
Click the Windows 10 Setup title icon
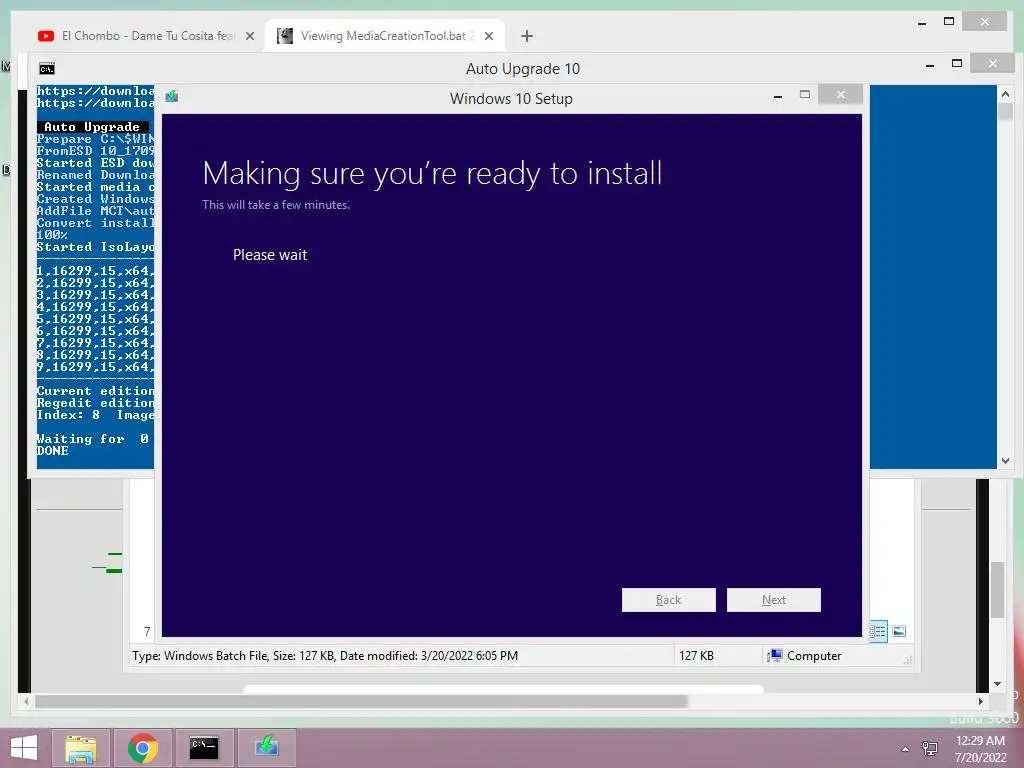[172, 97]
